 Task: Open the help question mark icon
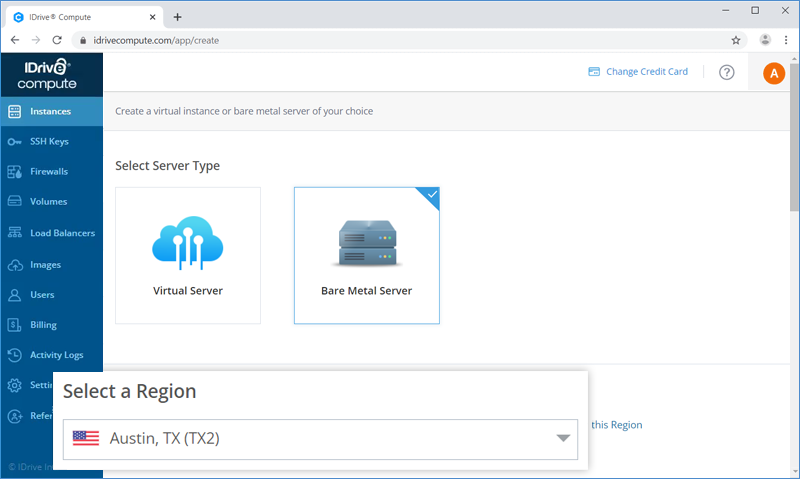pyautogui.click(x=727, y=72)
